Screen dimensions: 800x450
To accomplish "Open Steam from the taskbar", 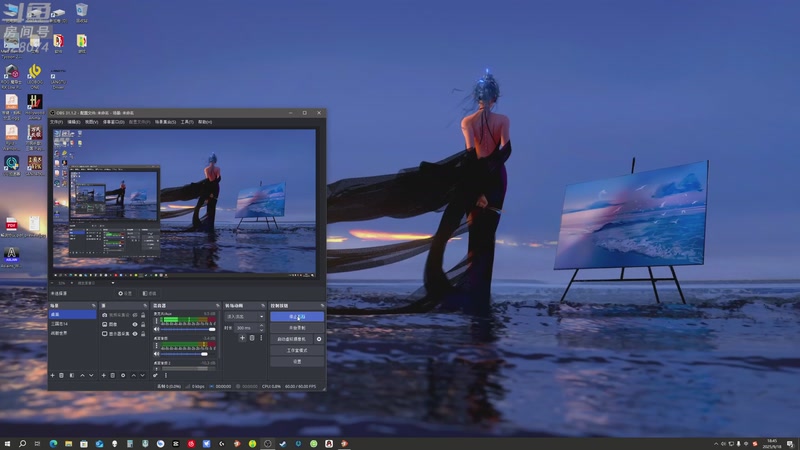I will click(x=283, y=444).
